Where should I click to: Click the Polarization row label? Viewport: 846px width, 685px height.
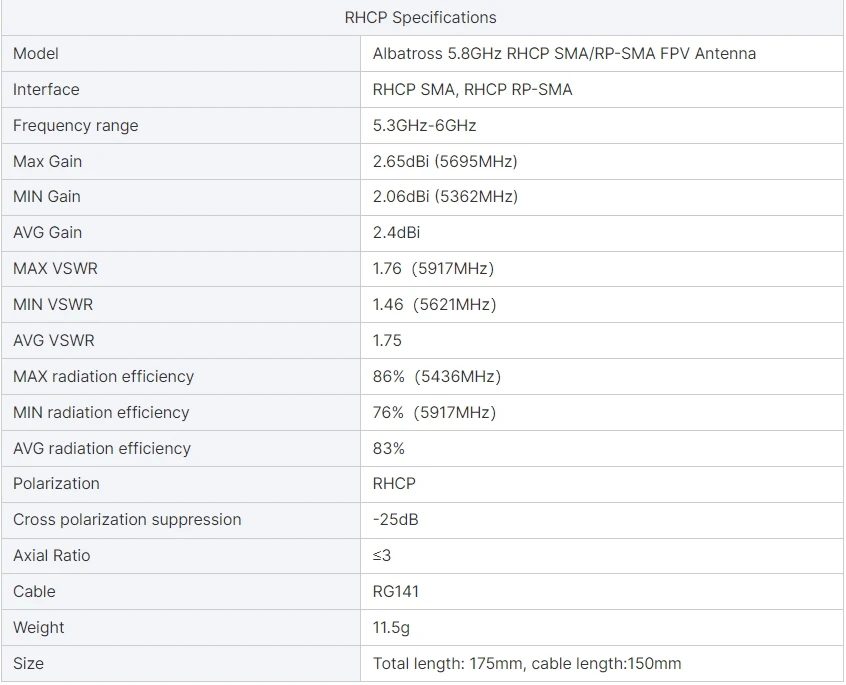(56, 483)
